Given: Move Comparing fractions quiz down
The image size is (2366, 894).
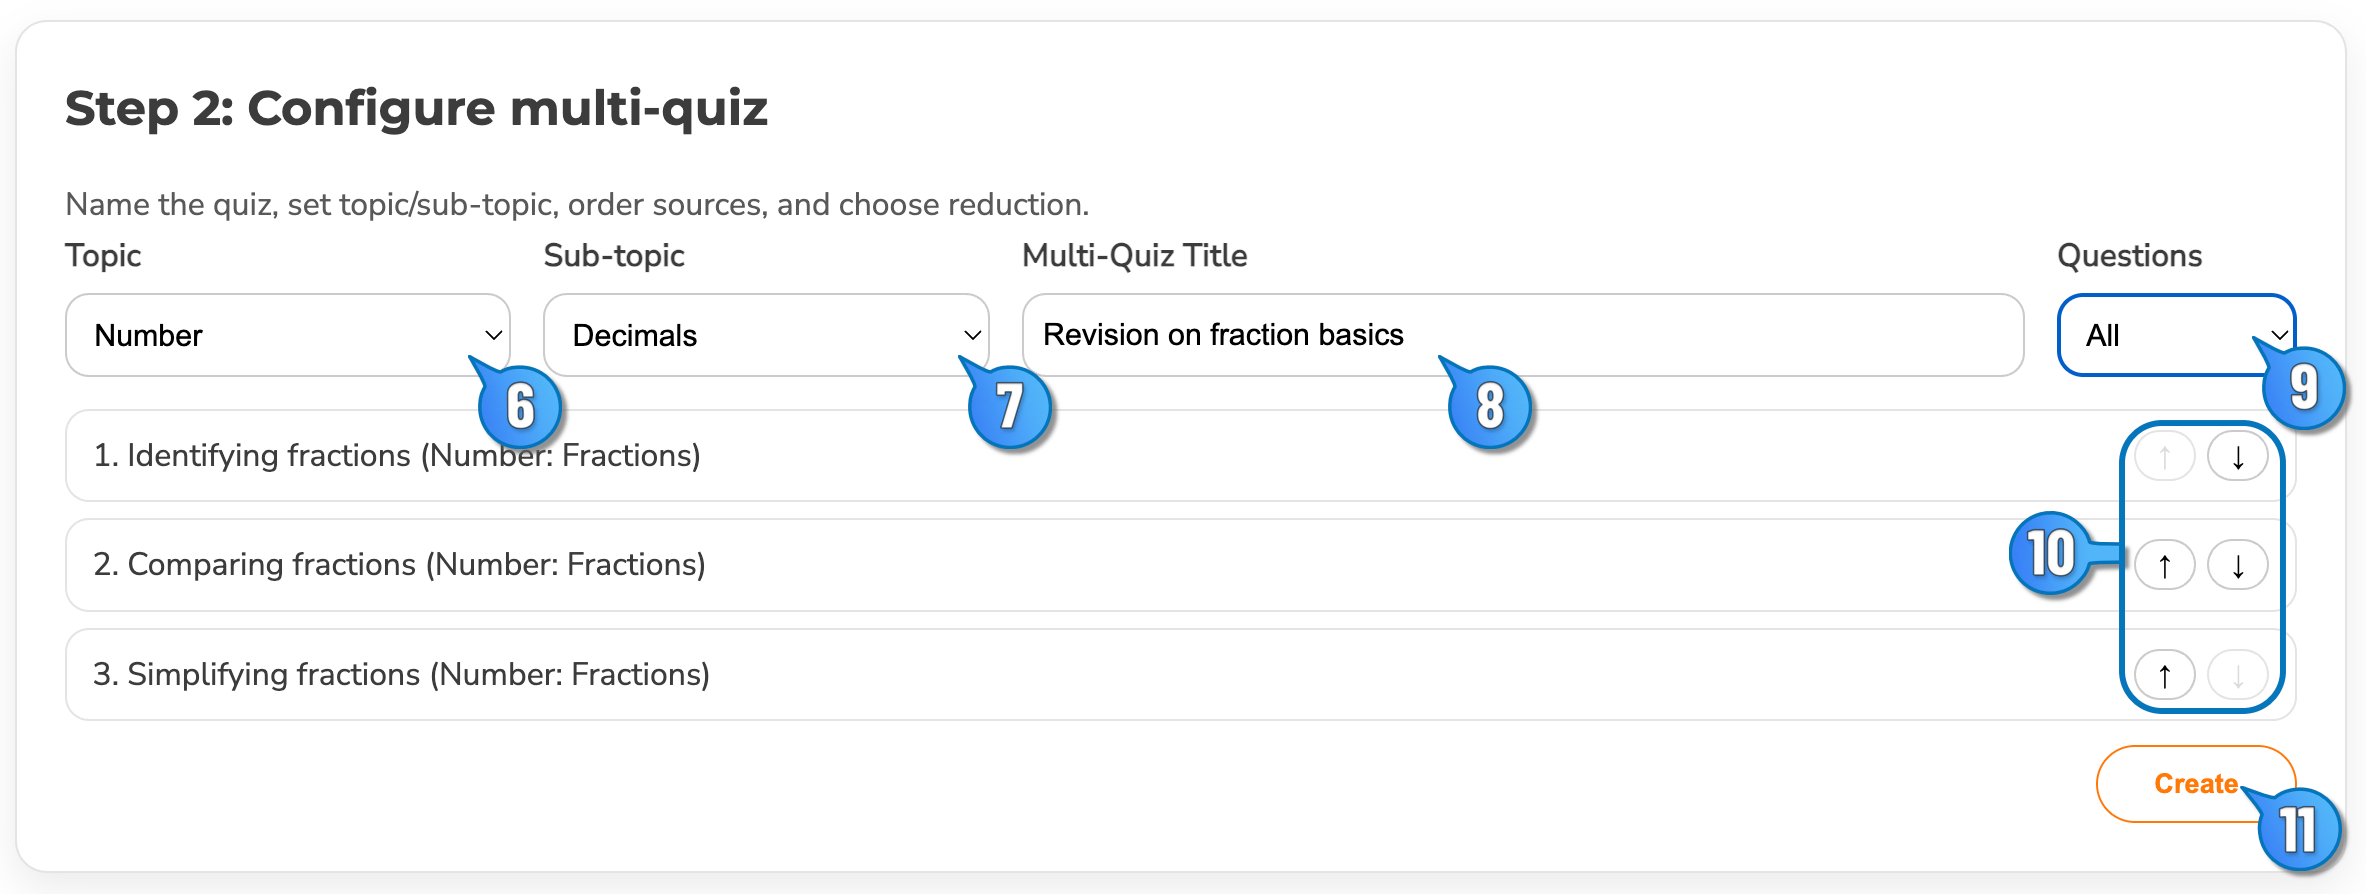Looking at the screenshot, I should pos(2238,564).
